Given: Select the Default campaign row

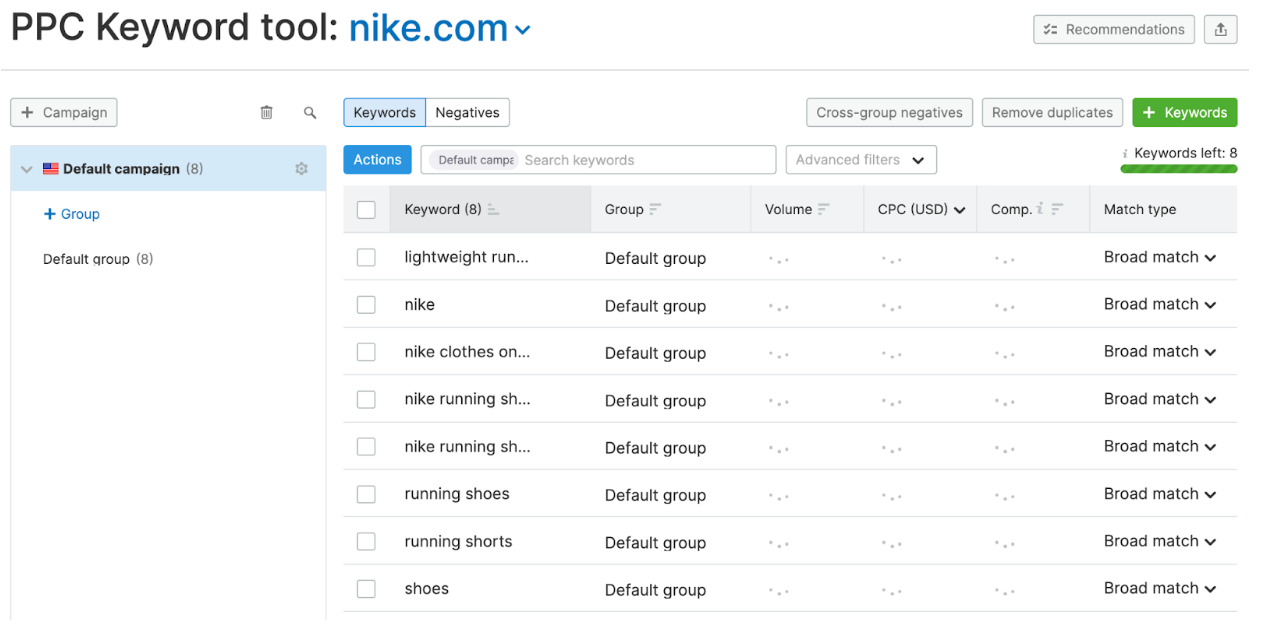Looking at the screenshot, I should (x=168, y=169).
